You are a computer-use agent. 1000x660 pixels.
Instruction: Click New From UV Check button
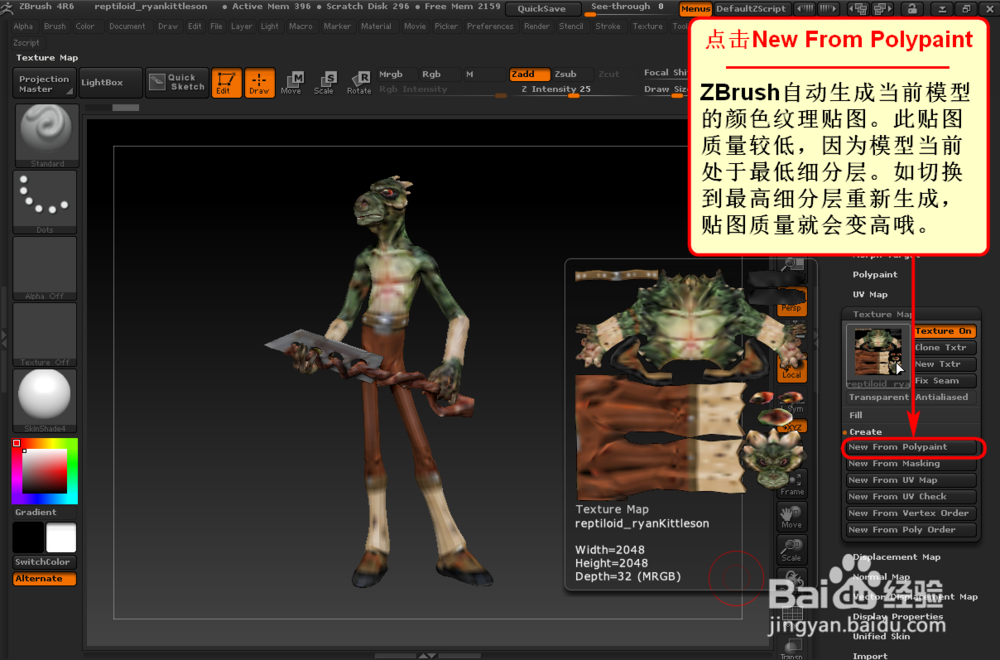tap(911, 497)
